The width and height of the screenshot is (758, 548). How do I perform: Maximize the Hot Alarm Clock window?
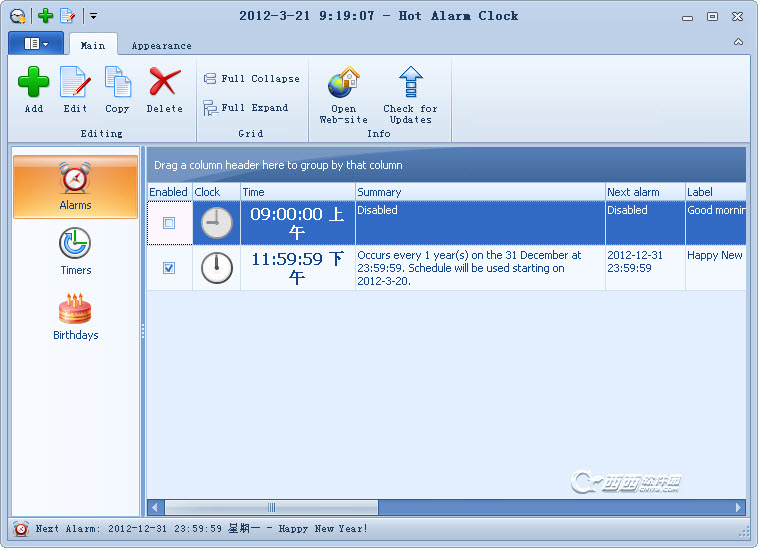click(712, 16)
